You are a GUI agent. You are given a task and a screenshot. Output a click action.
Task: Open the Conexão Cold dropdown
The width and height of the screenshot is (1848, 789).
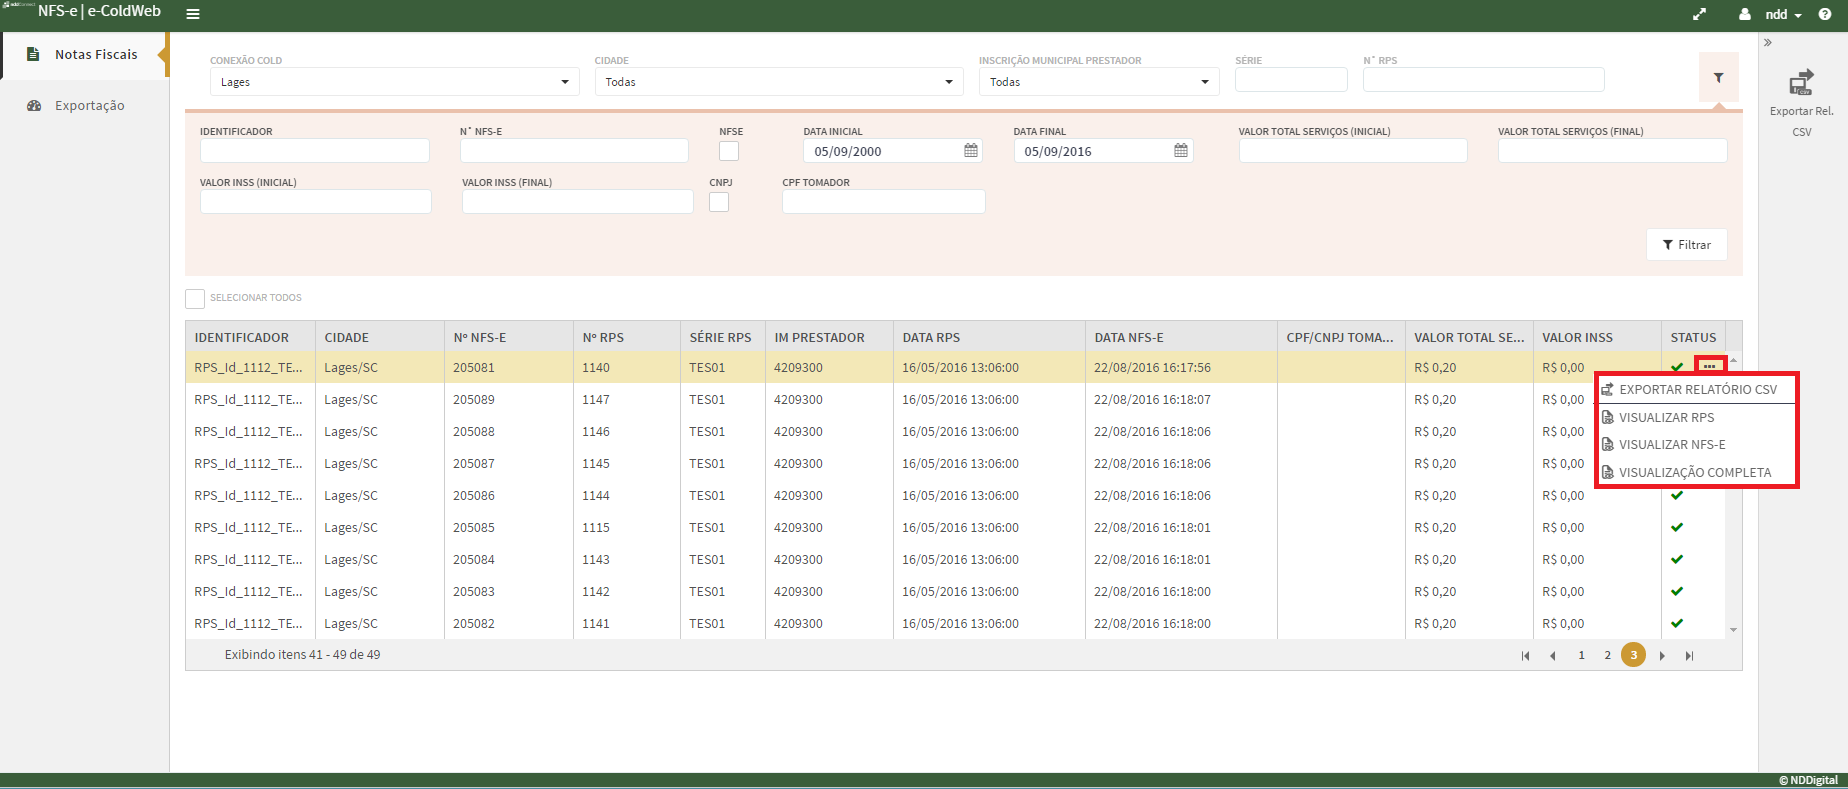[394, 82]
